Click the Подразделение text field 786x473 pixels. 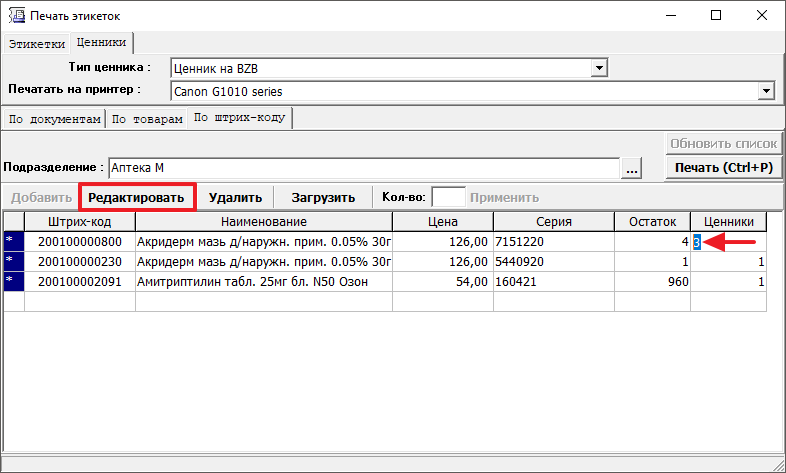[x=362, y=168]
